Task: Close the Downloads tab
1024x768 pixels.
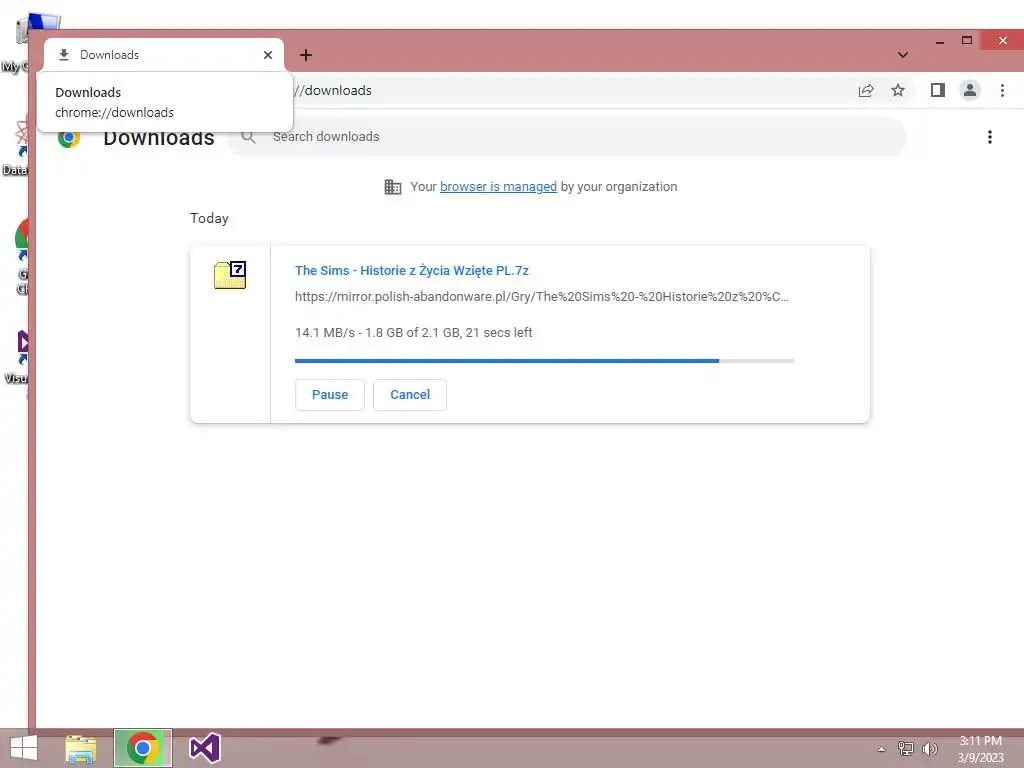Action: click(x=268, y=55)
